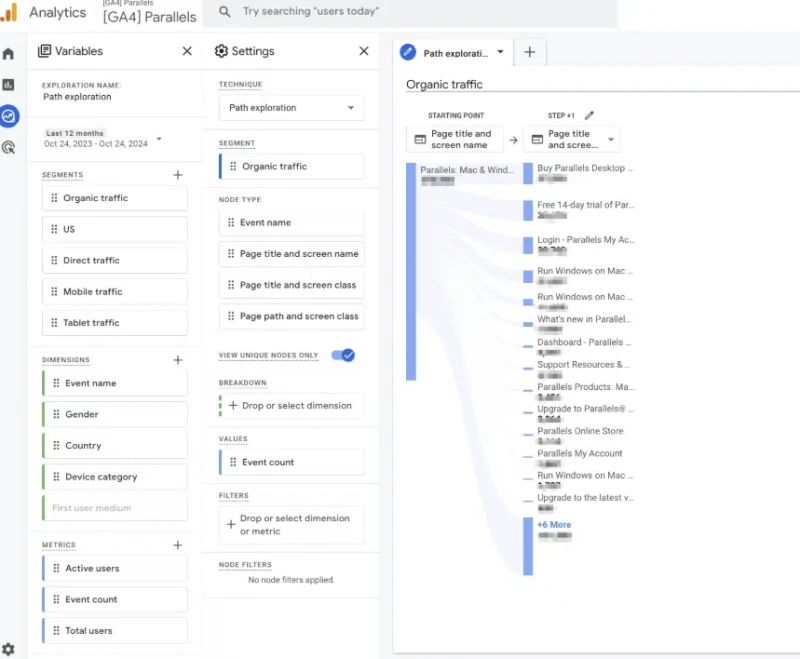Viewport: 800px width, 659px height.
Task: Select the Country dimension
Action: point(115,445)
